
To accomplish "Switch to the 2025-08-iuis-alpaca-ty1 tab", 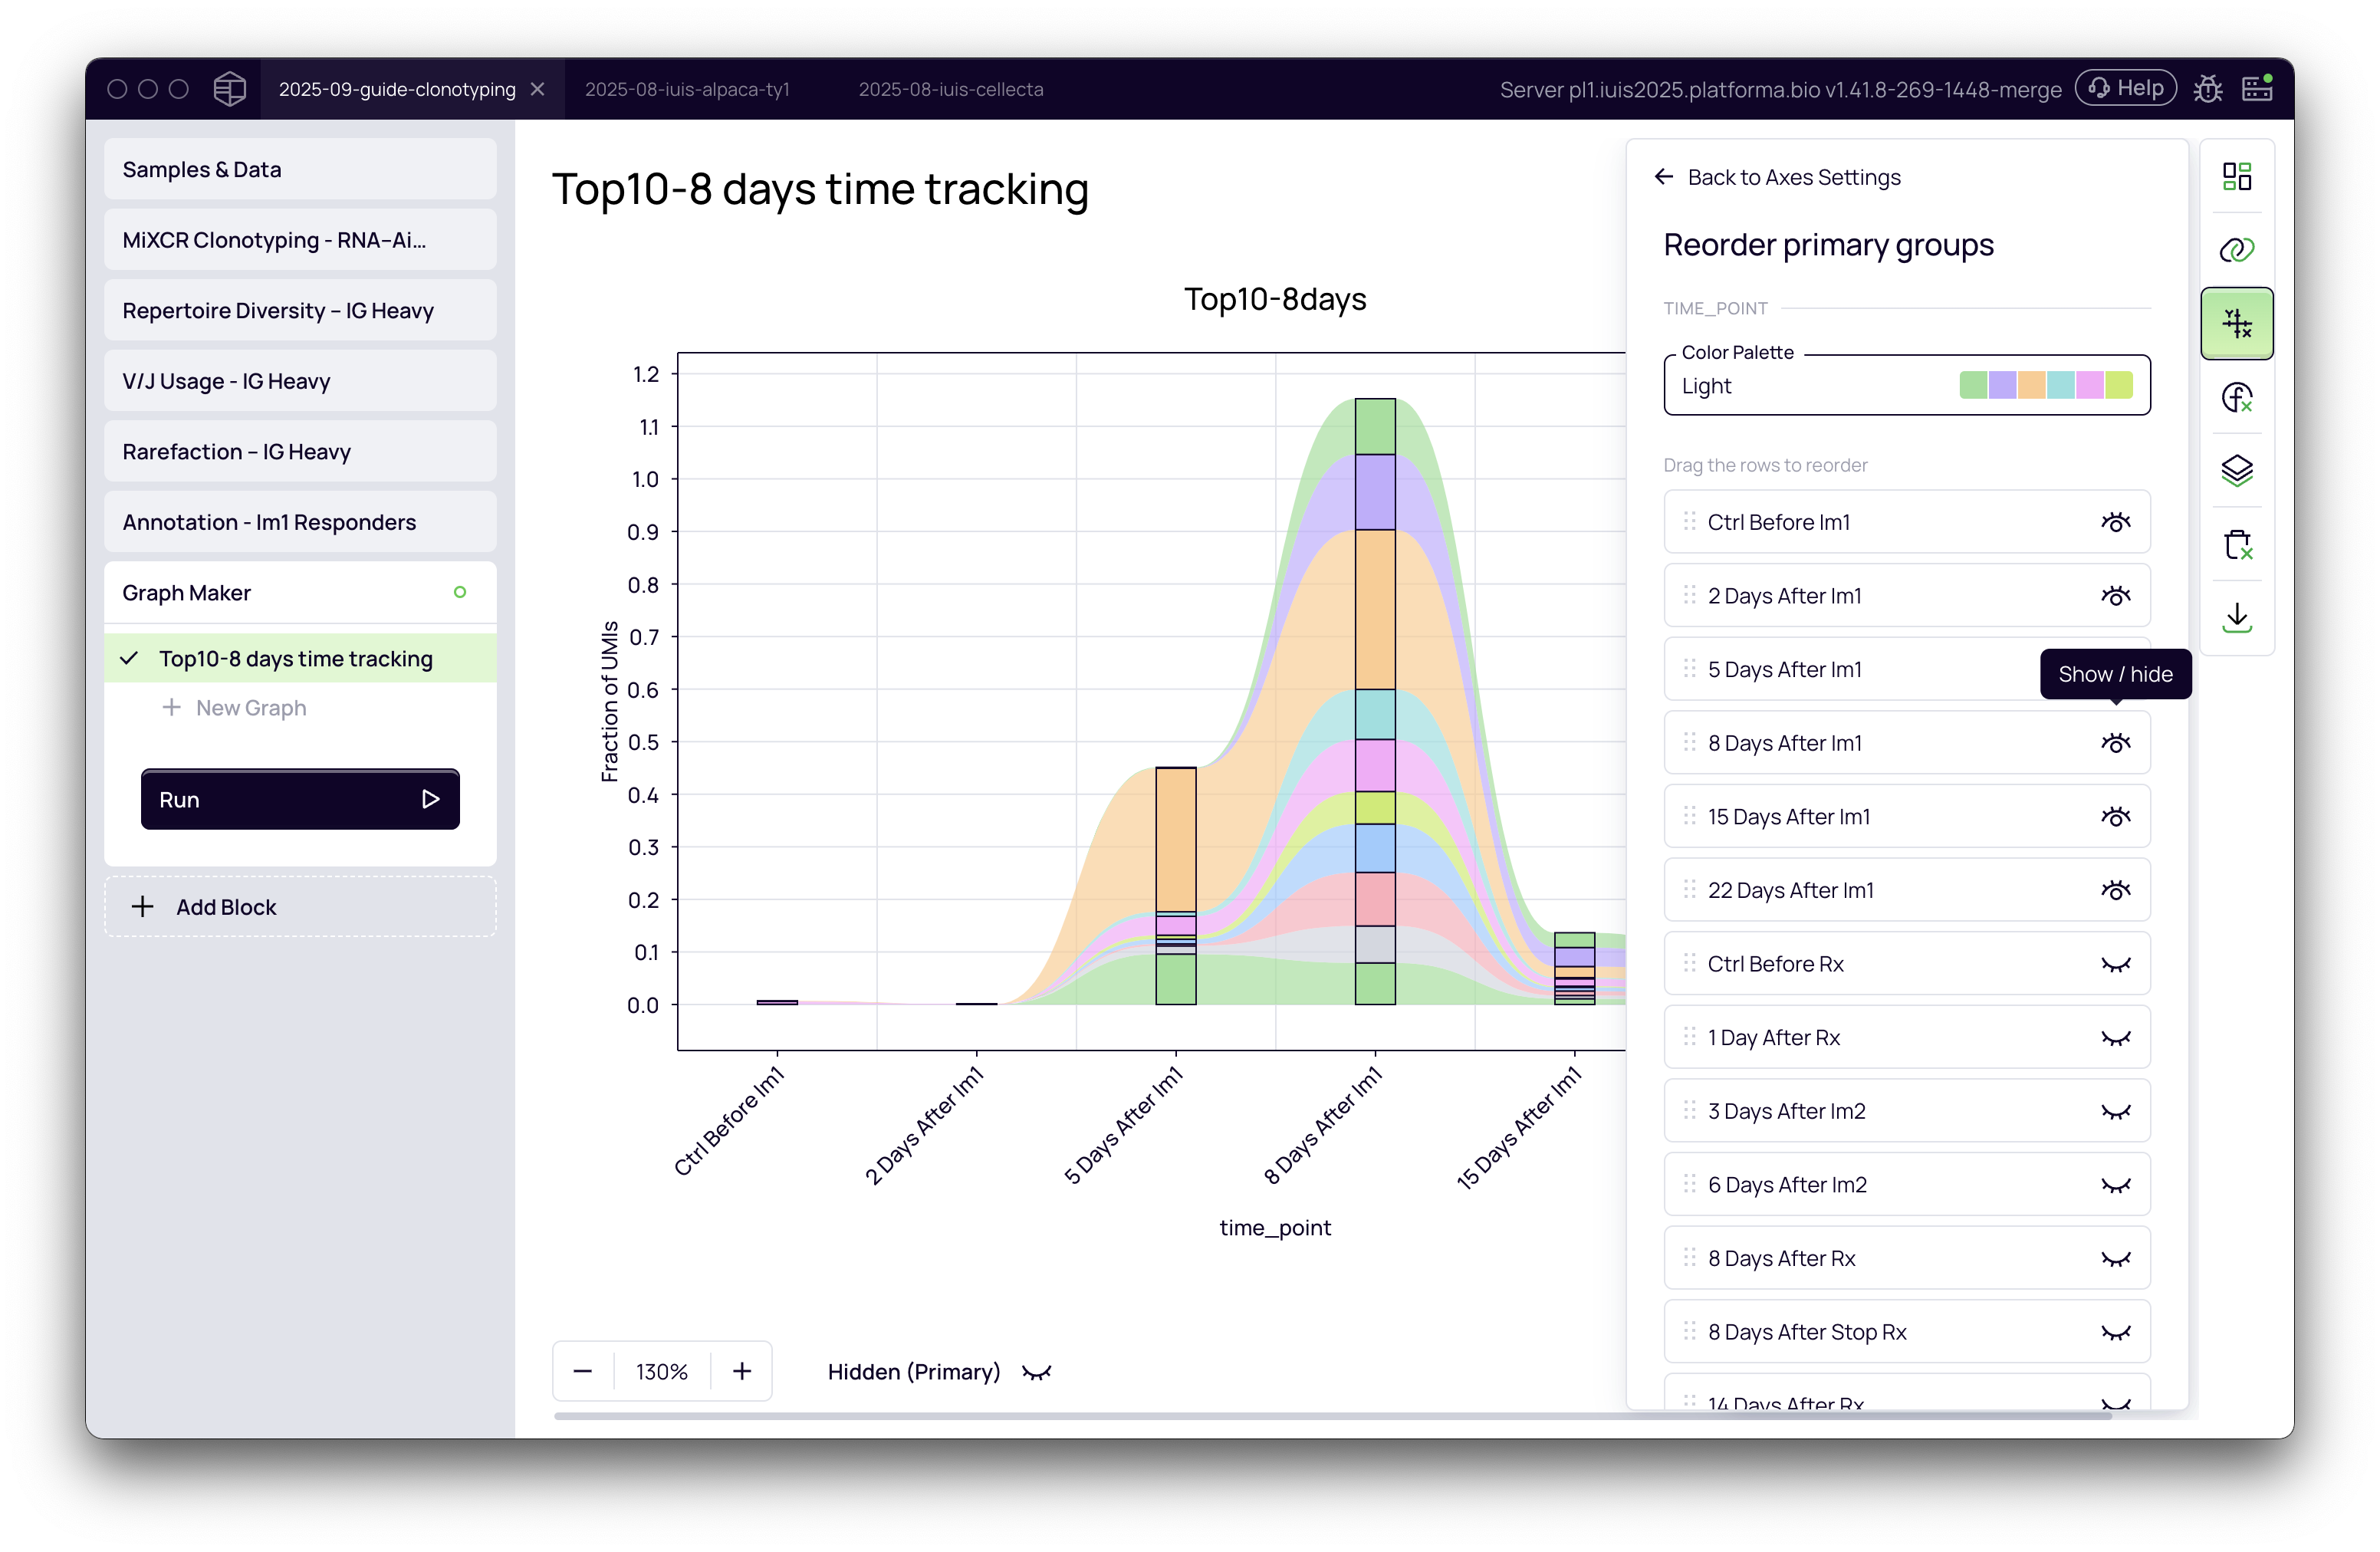I will [x=687, y=89].
